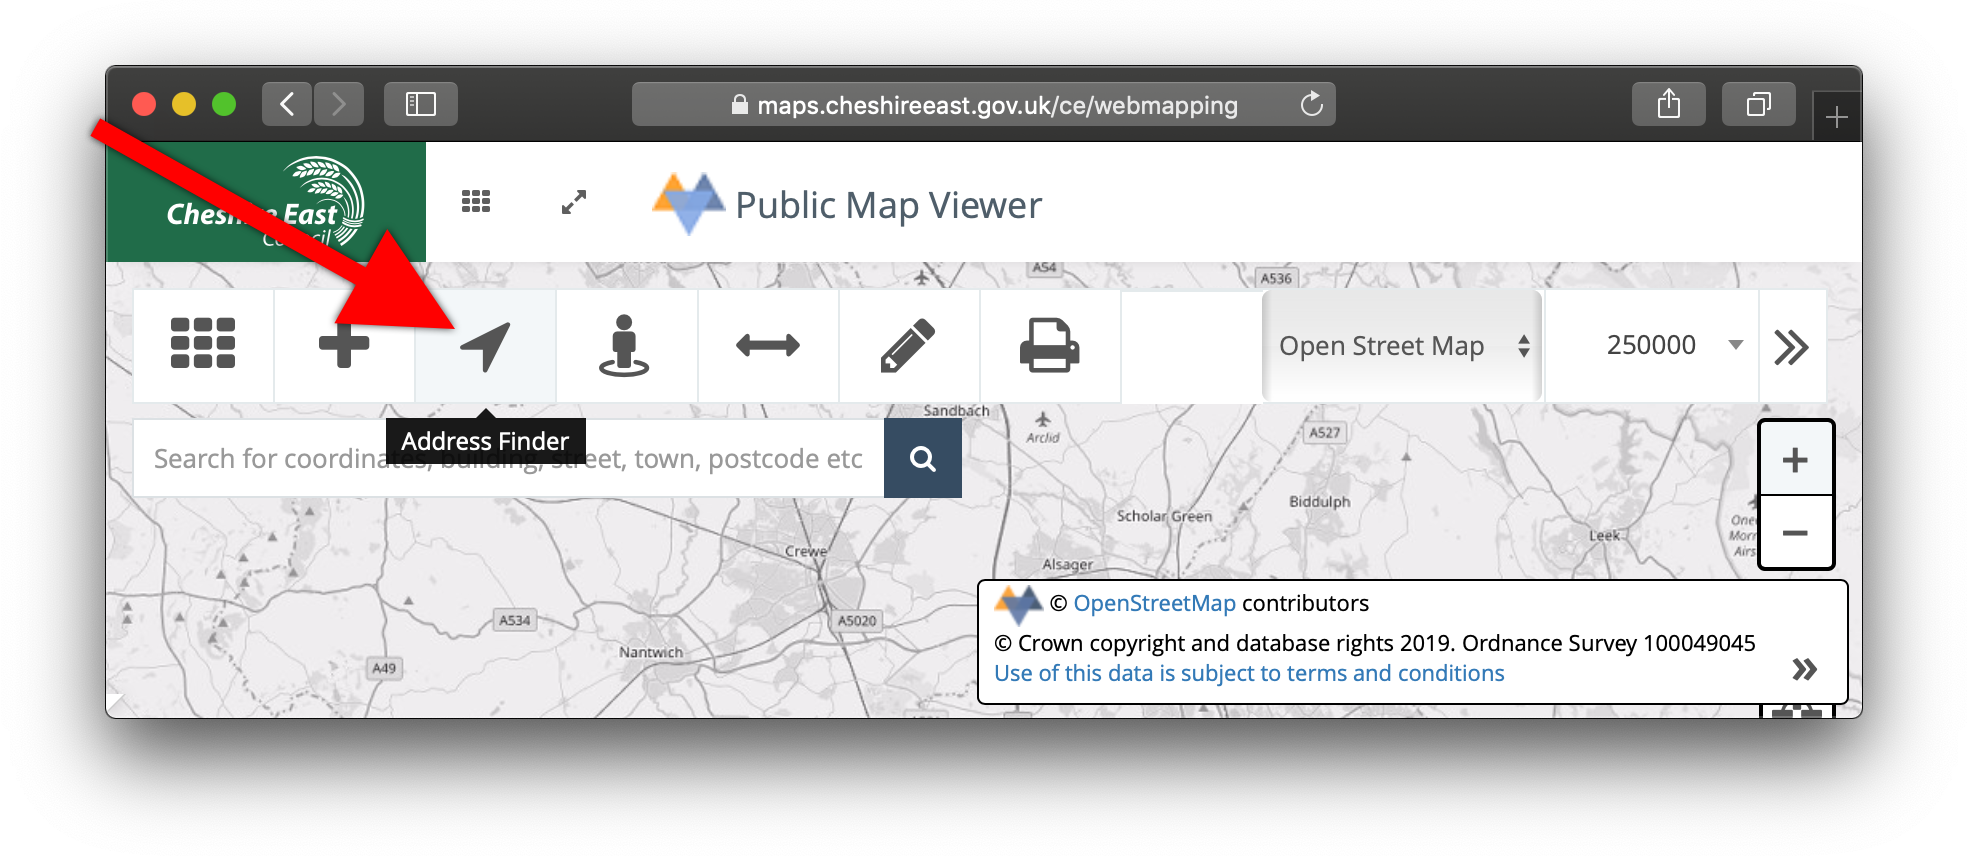Open the header apps grid menu

tap(476, 202)
